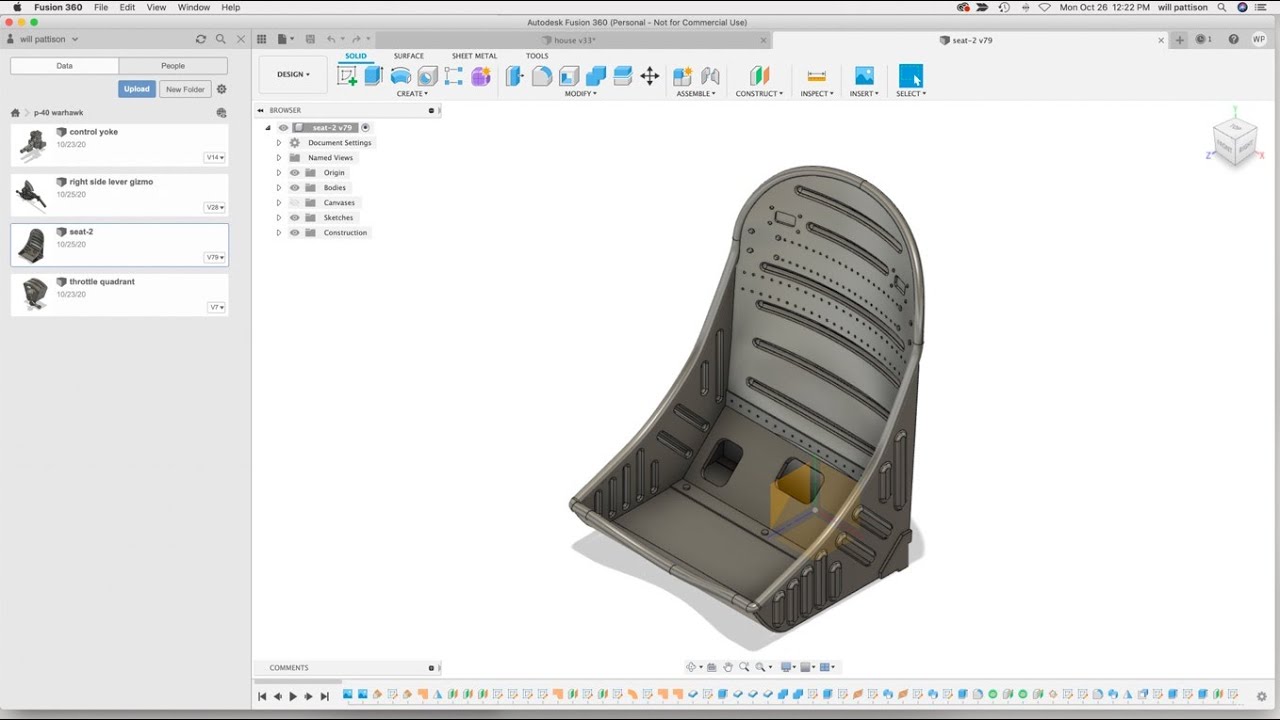
Task: Open timeline settings gear
Action: 1261,696
